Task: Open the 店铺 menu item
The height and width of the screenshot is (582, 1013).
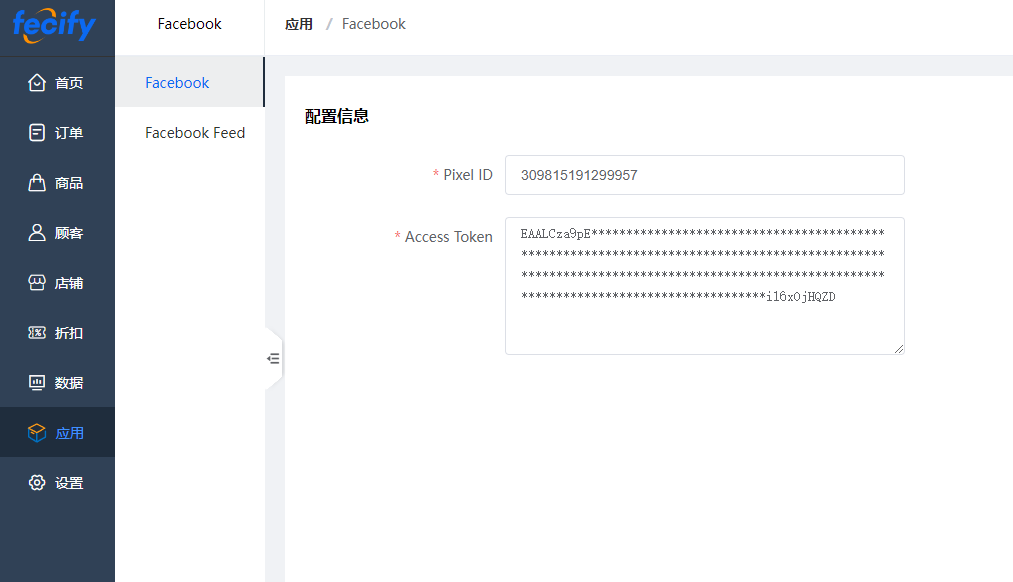Action: (57, 283)
